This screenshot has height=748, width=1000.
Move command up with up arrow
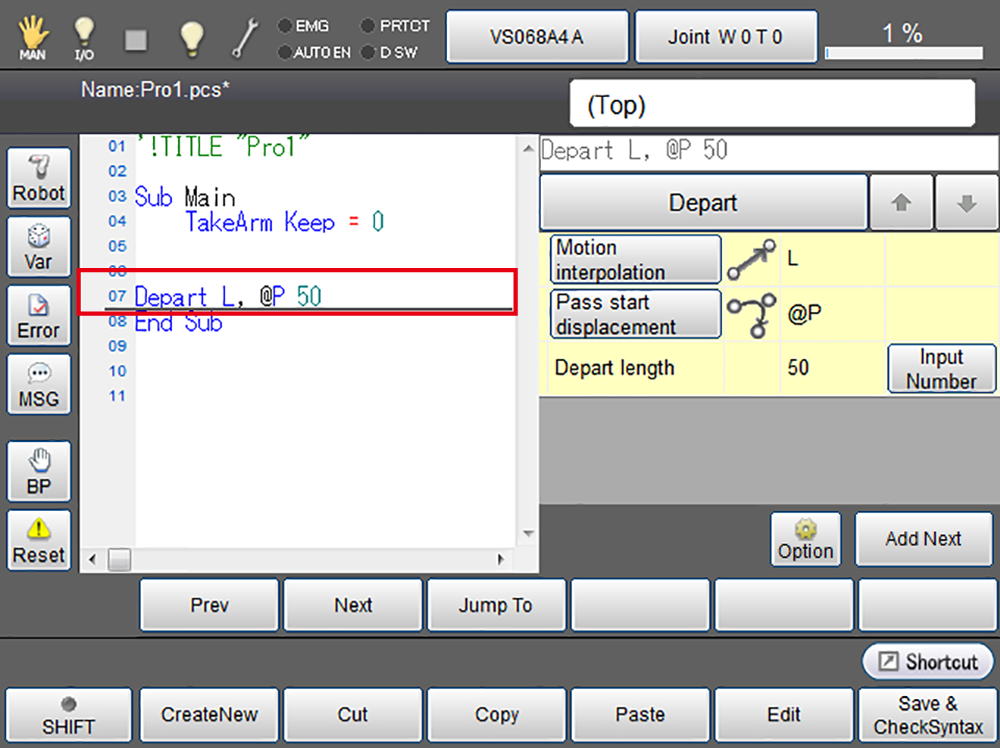point(901,202)
